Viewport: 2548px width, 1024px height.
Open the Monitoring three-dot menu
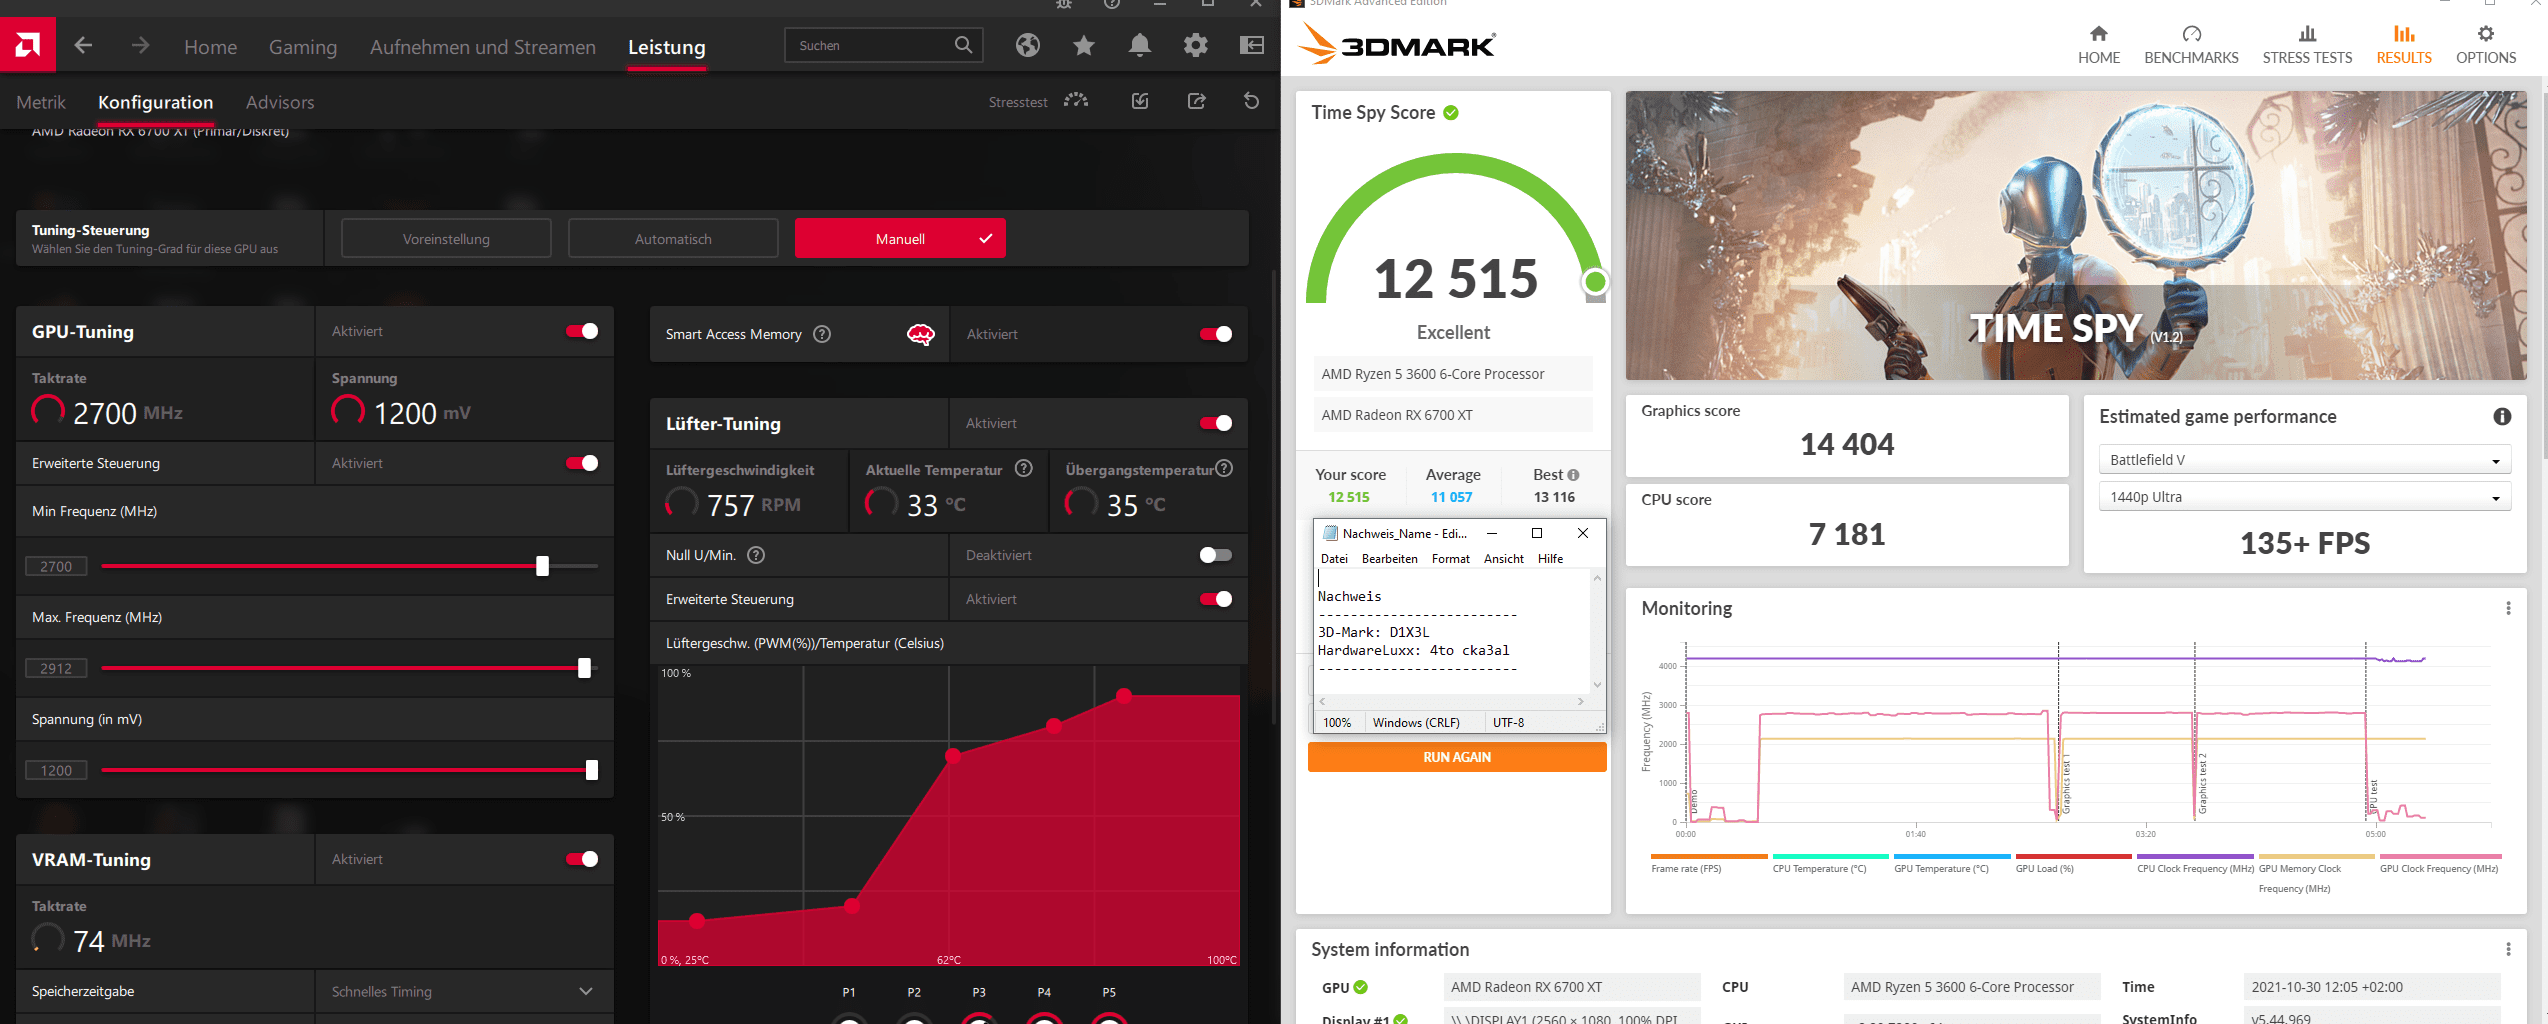pos(2508,608)
